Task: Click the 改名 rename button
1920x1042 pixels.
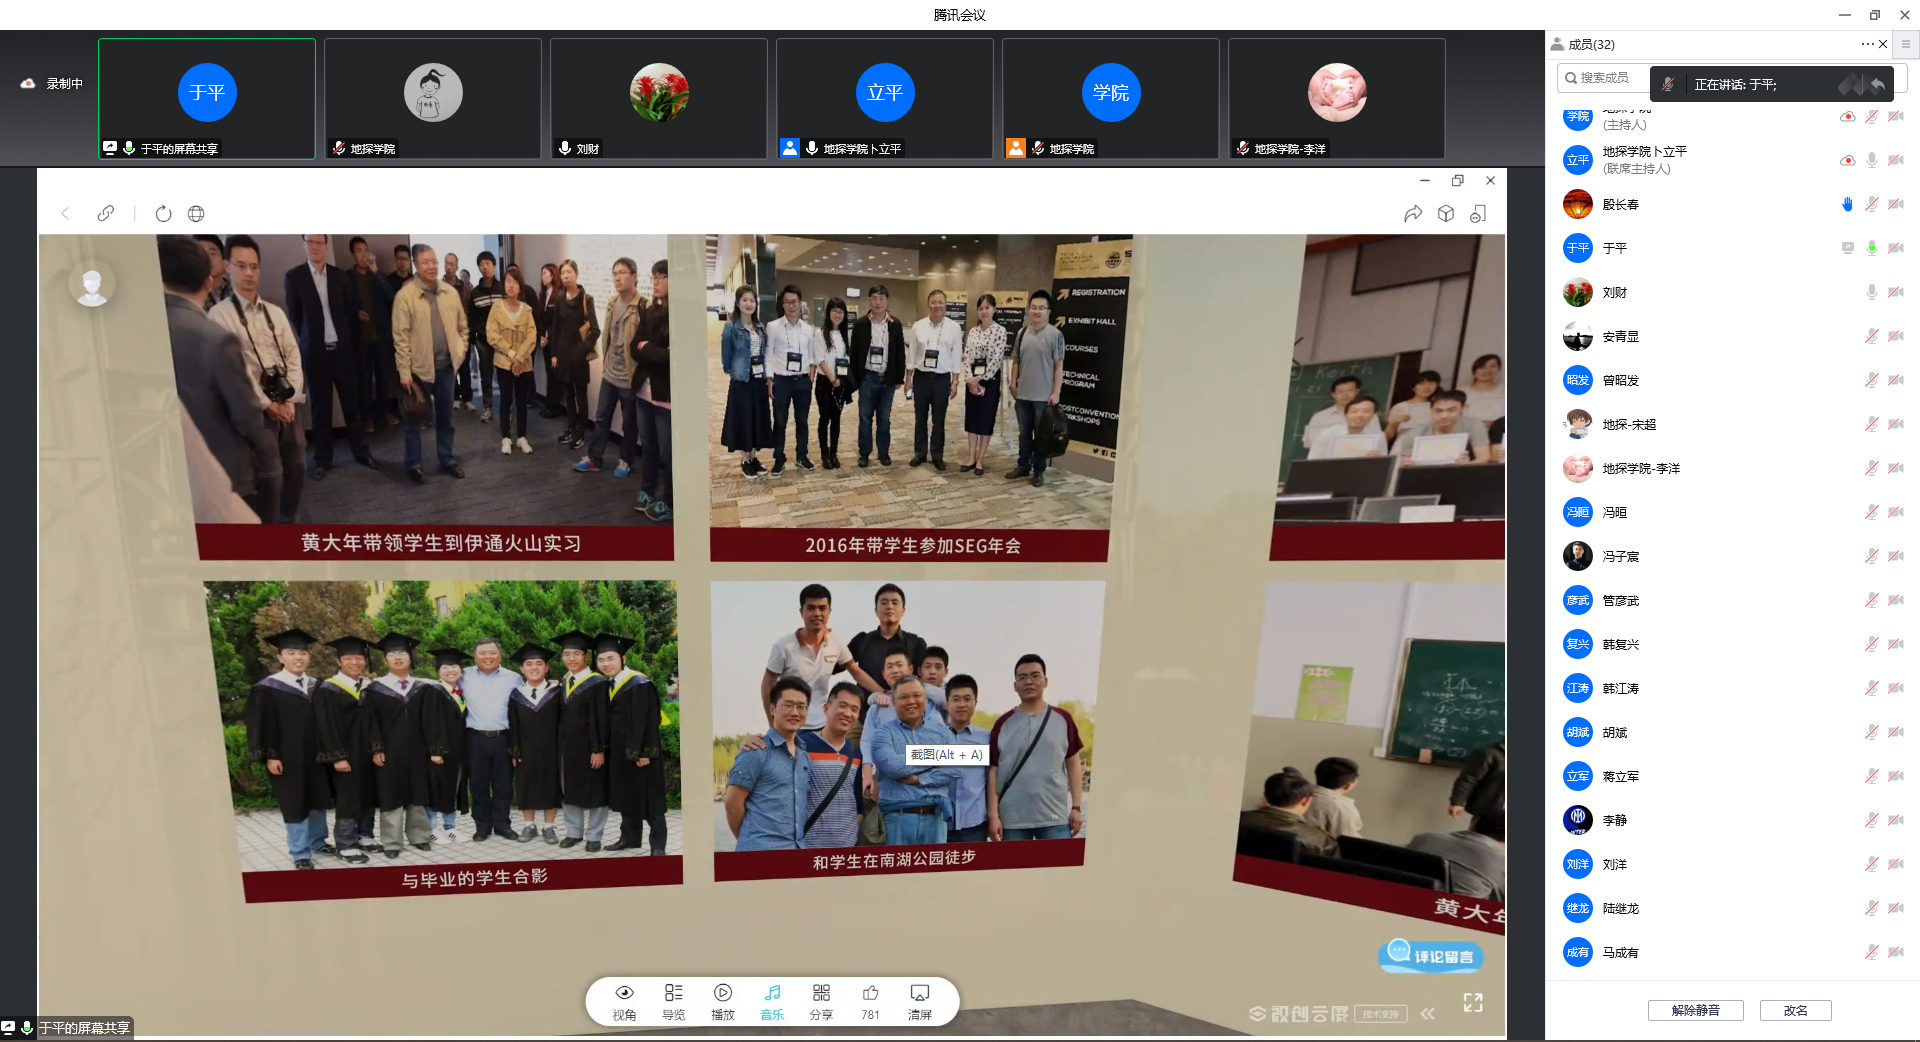Action: click(x=1795, y=1010)
